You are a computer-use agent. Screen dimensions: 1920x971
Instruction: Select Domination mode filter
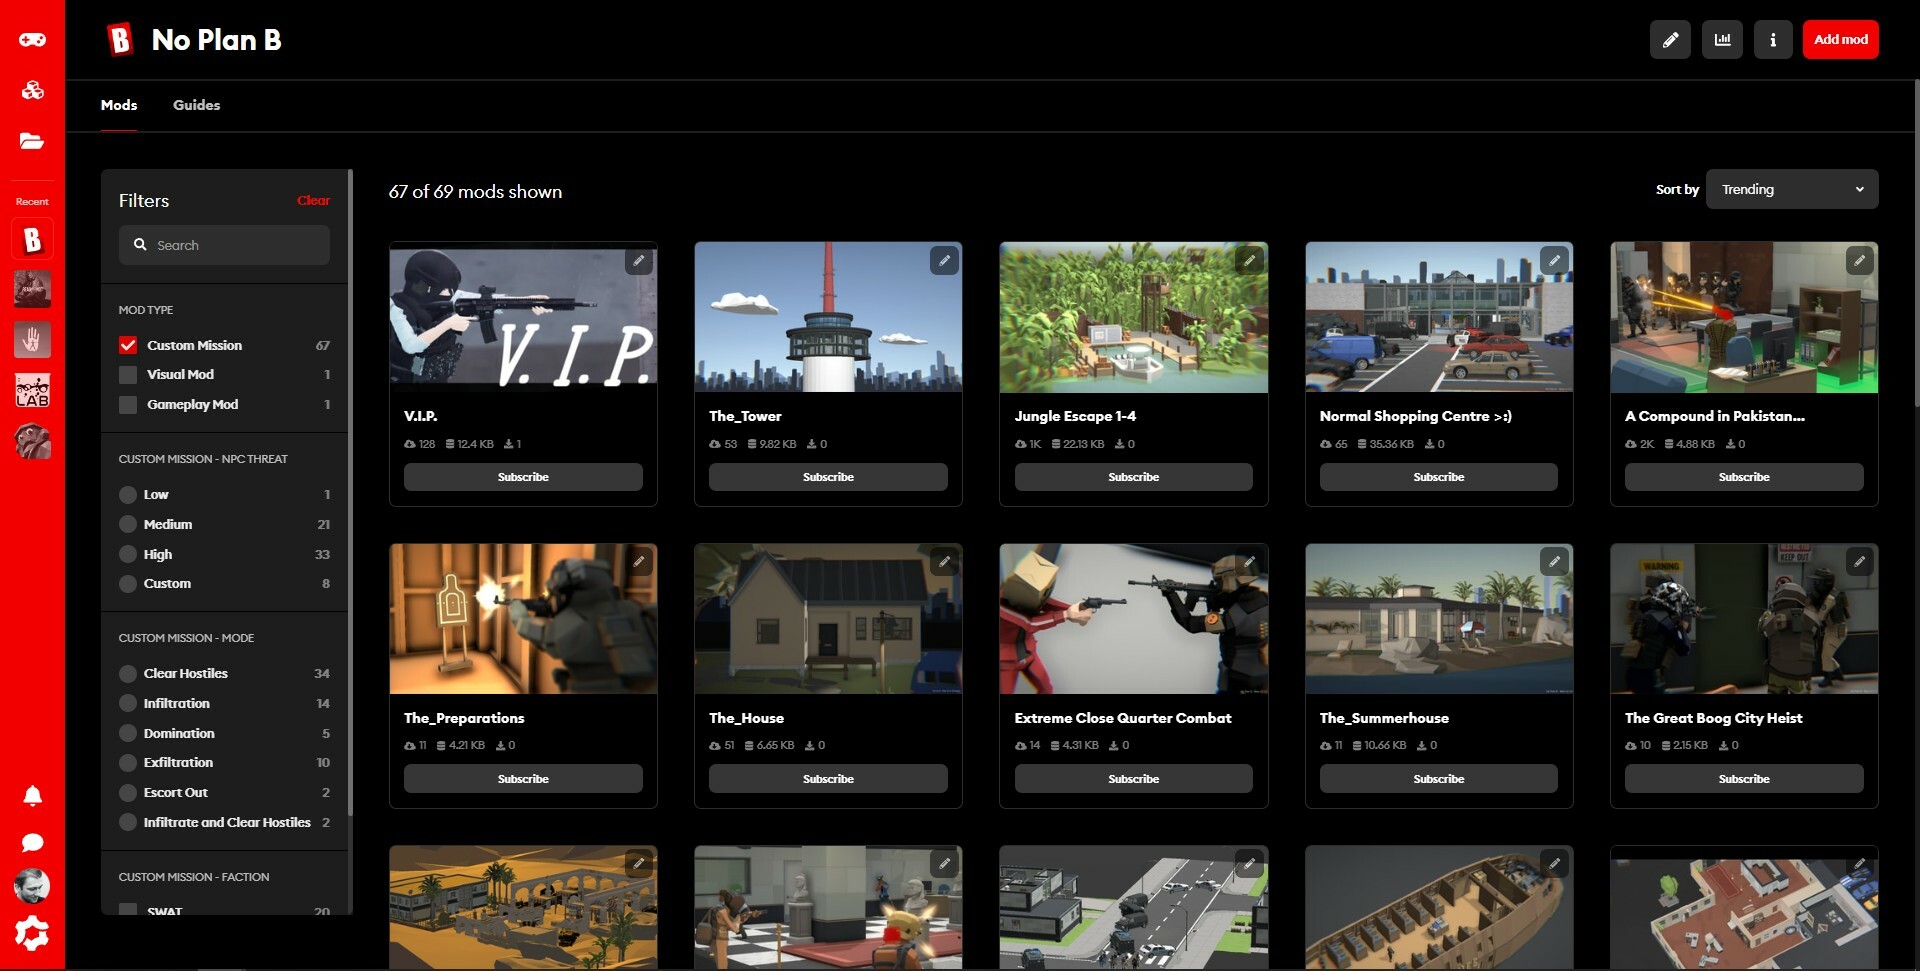tap(128, 733)
